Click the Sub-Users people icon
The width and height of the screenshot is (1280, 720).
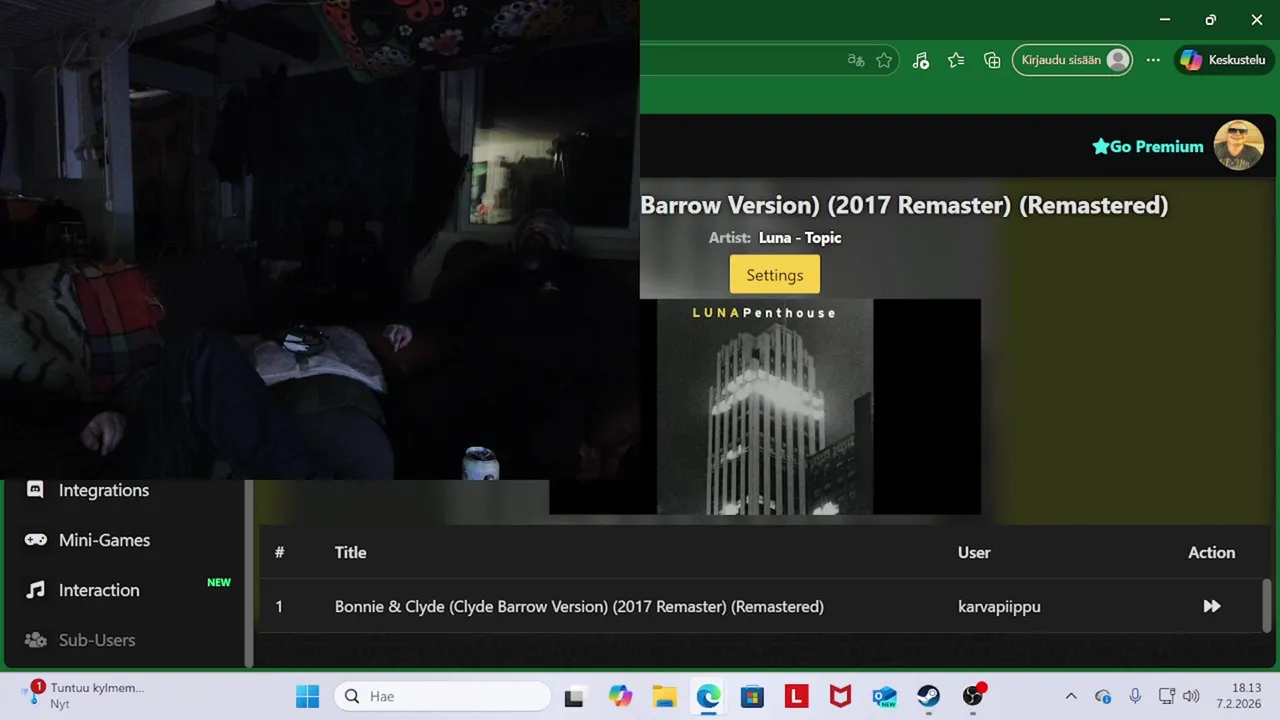pos(35,640)
